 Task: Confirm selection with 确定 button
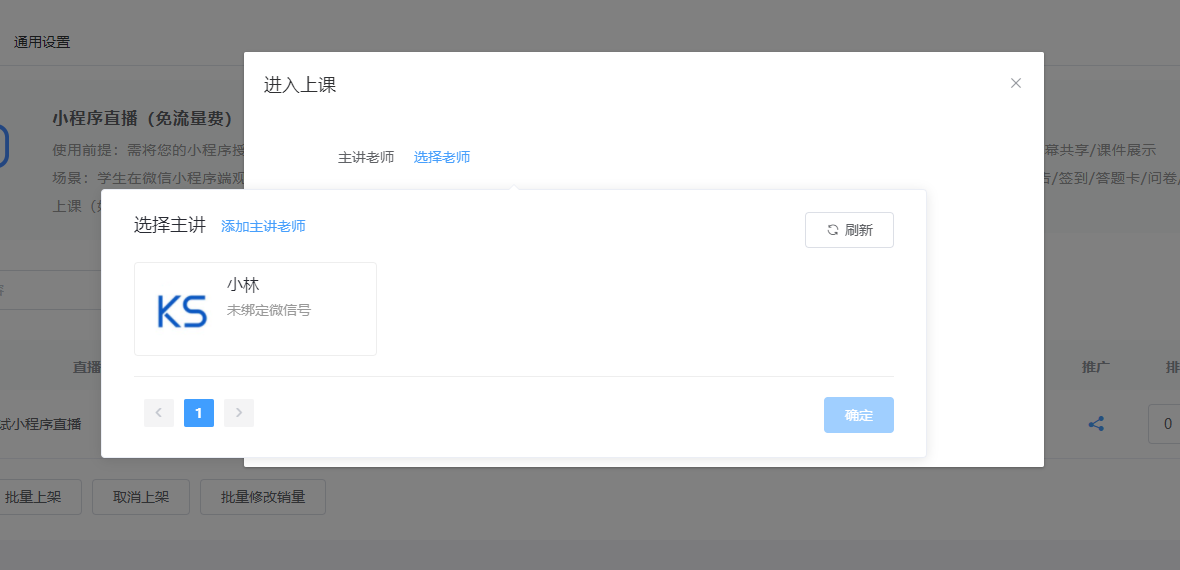[x=859, y=415]
